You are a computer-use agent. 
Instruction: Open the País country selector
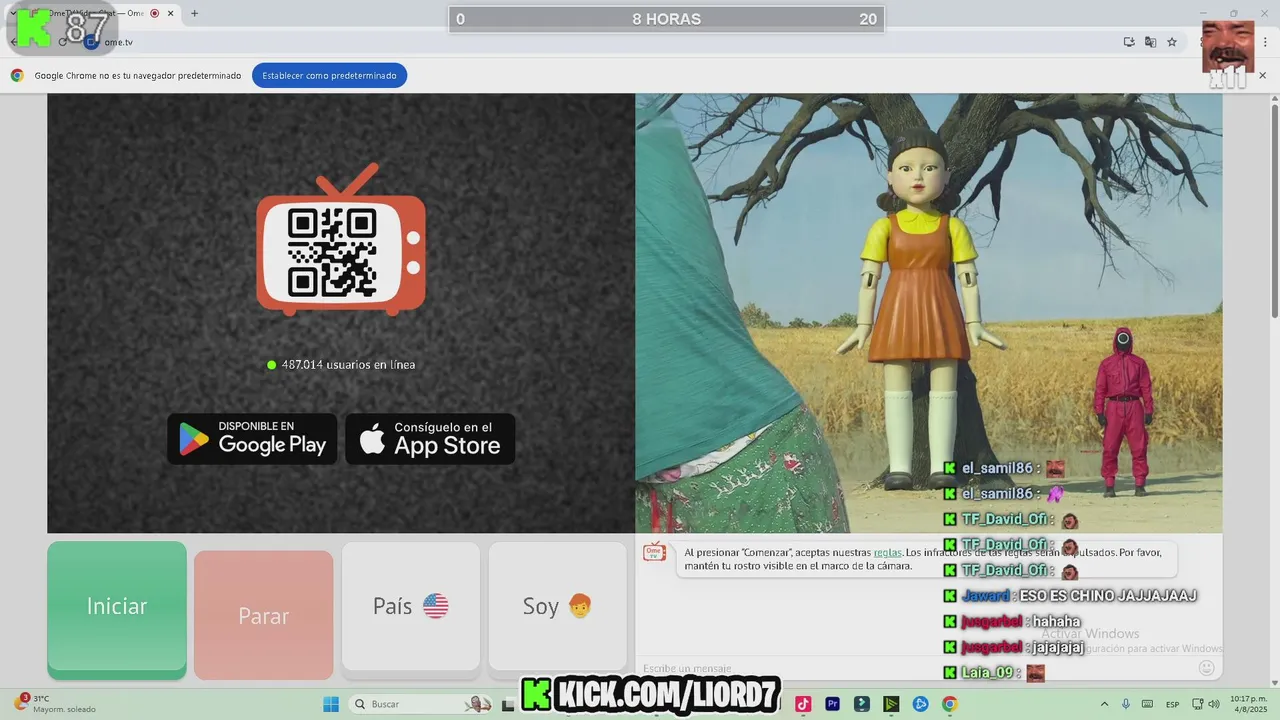[x=411, y=606]
